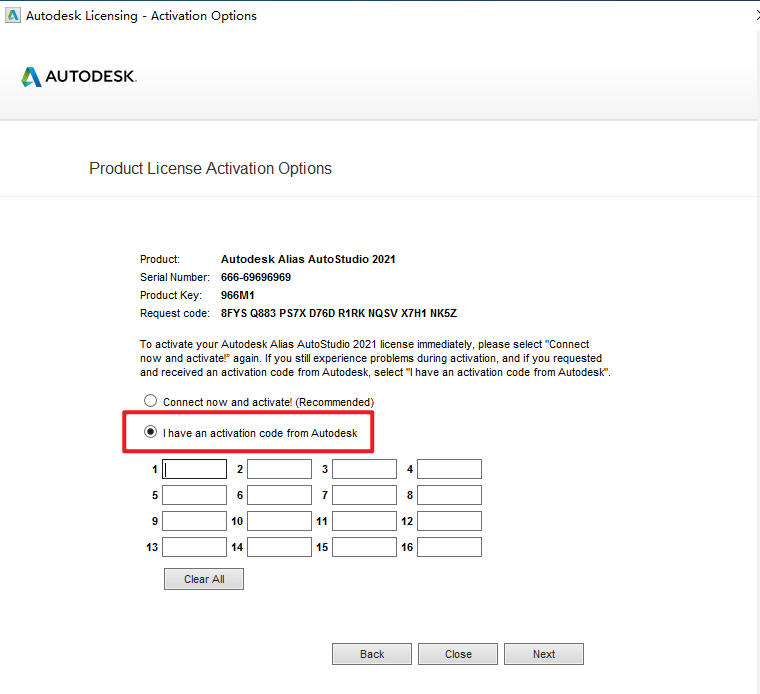Viewport: 760px width, 694px height.
Task: Click activation code field 13
Action: coord(194,547)
